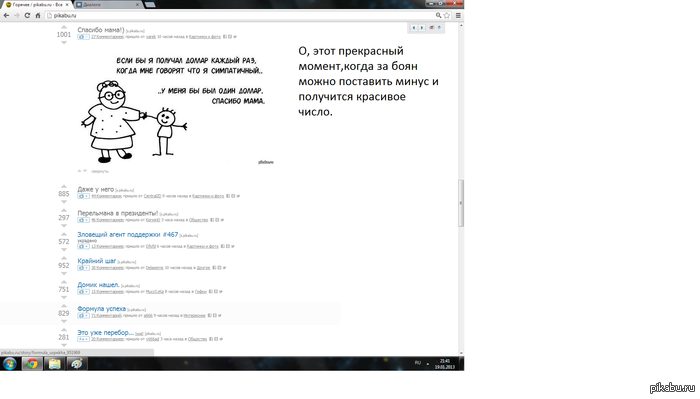The width and height of the screenshot is (700, 399).
Task: Collapse the 'Спасибо мама!)' post image toggle
Action: click(83, 37)
